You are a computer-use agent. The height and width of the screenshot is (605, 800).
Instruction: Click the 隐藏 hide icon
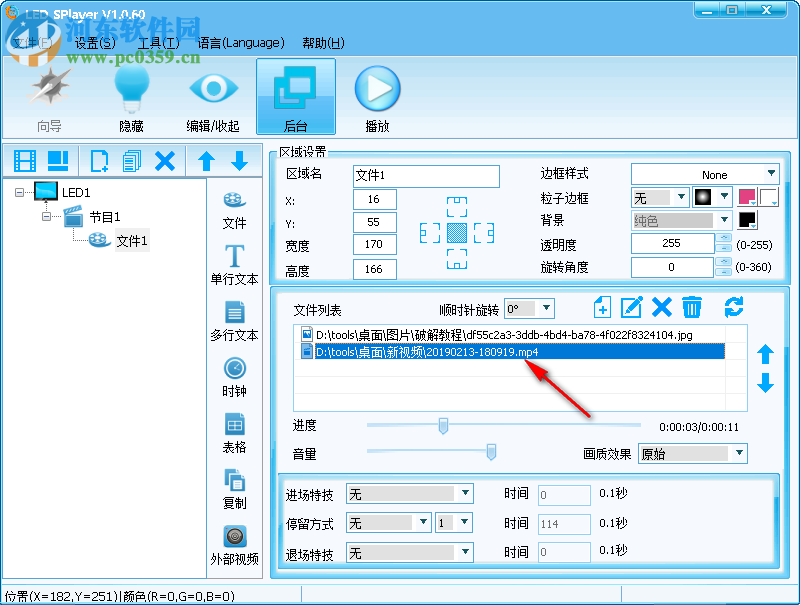click(x=133, y=97)
